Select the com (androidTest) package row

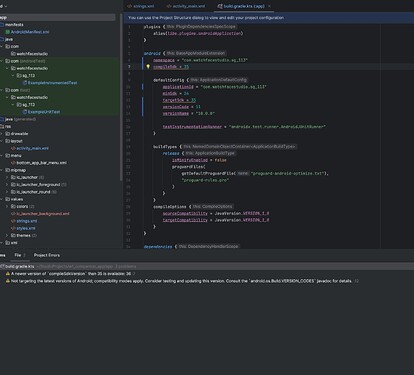click(x=59, y=61)
